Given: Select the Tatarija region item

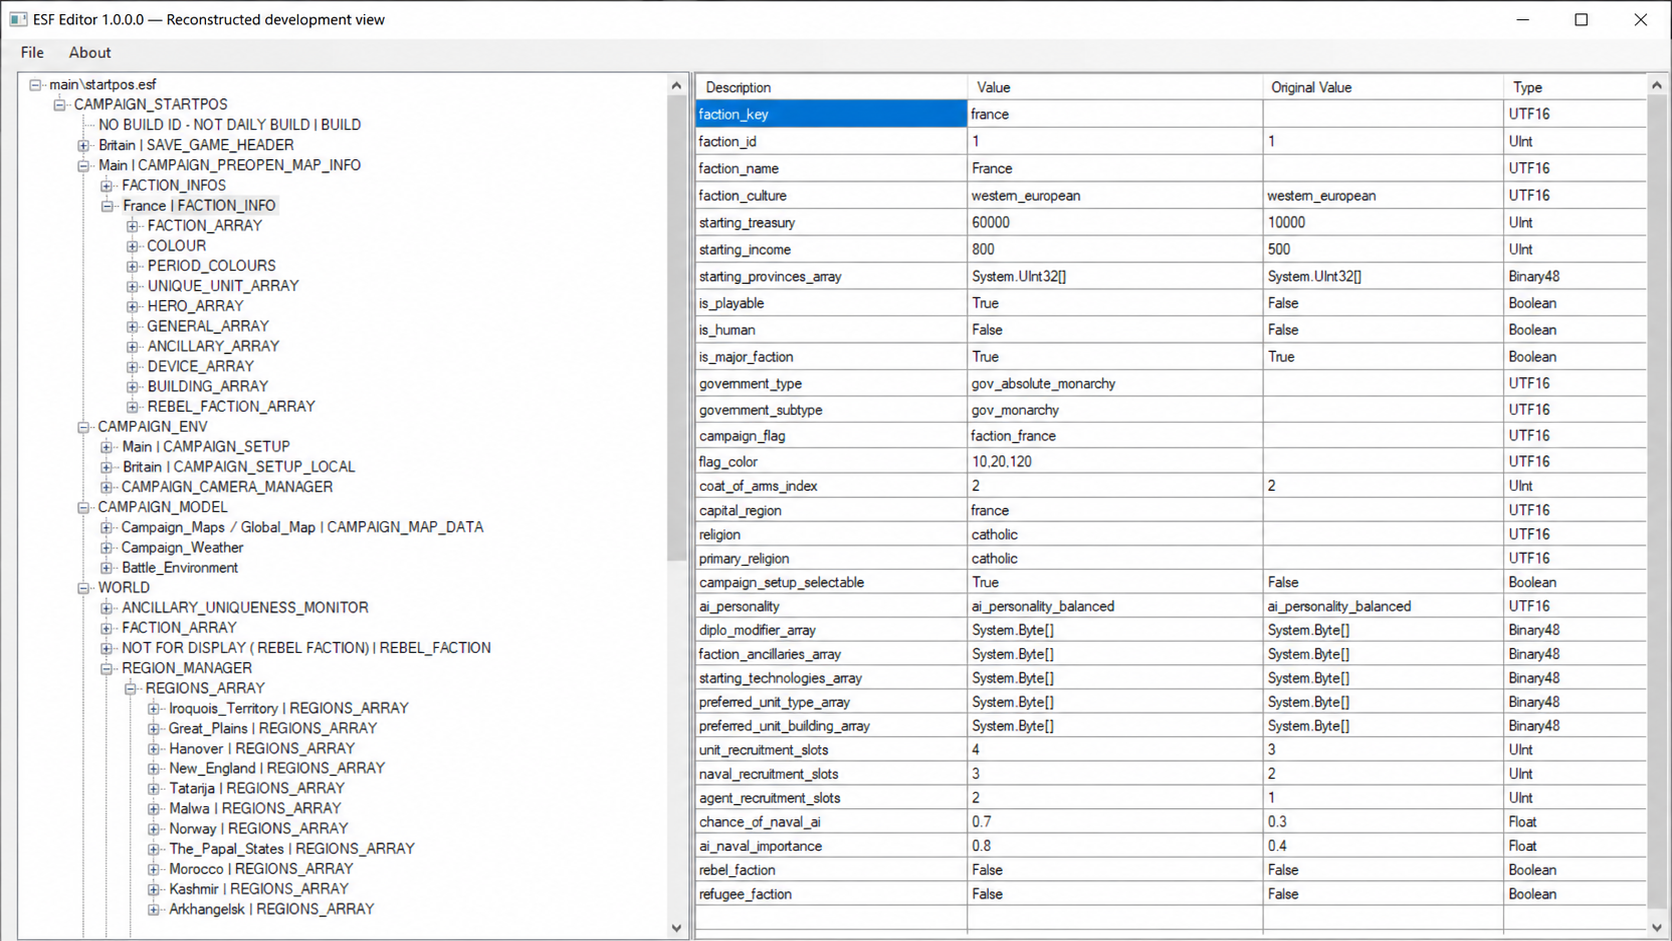Looking at the screenshot, I should (x=257, y=789).
